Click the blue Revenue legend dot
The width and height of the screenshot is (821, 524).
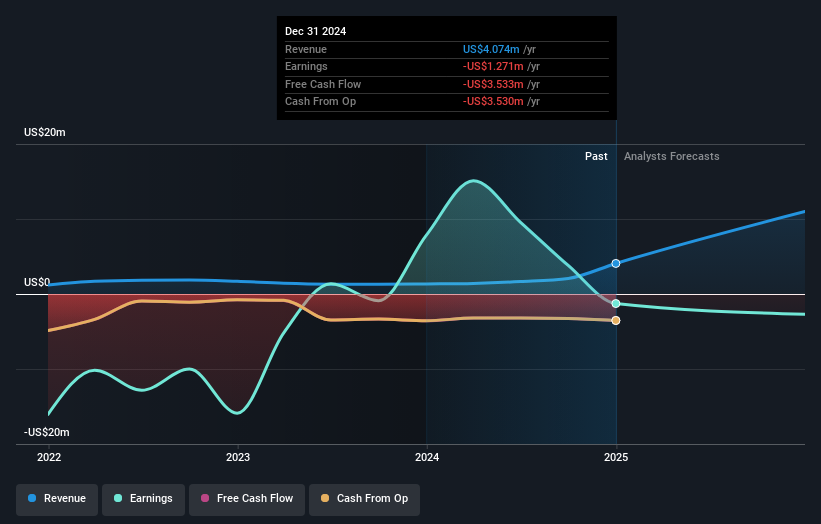point(32,498)
